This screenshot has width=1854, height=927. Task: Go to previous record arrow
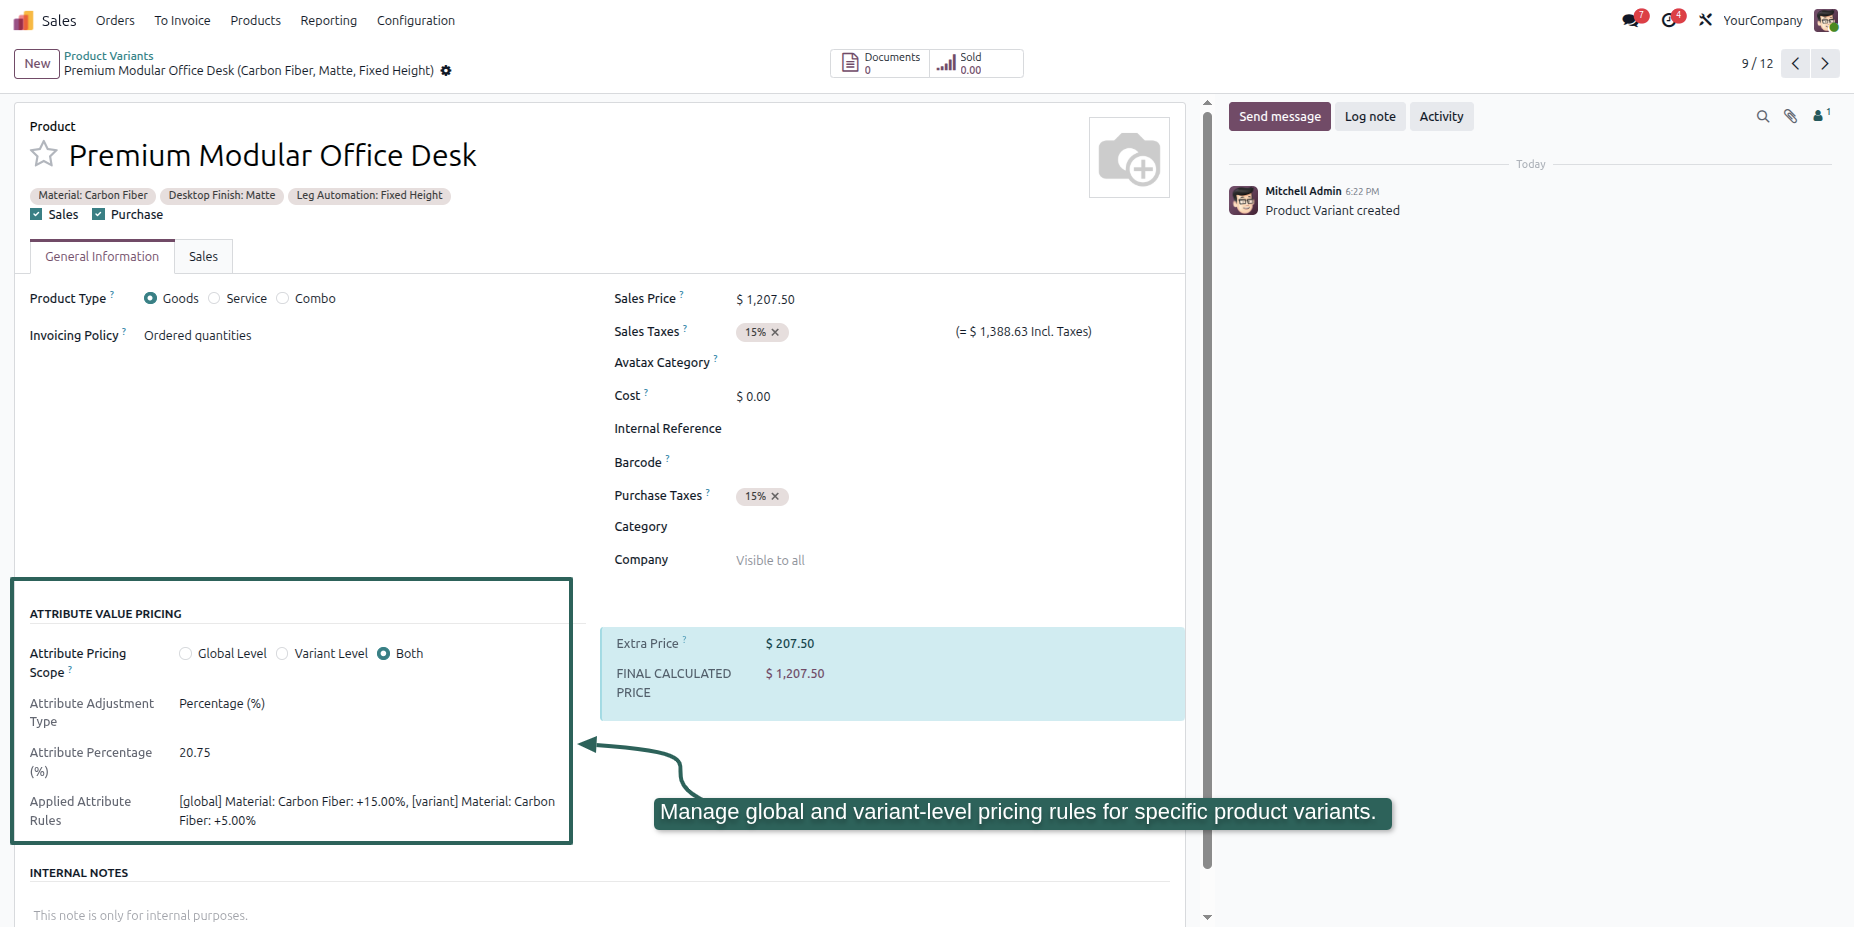[1796, 63]
